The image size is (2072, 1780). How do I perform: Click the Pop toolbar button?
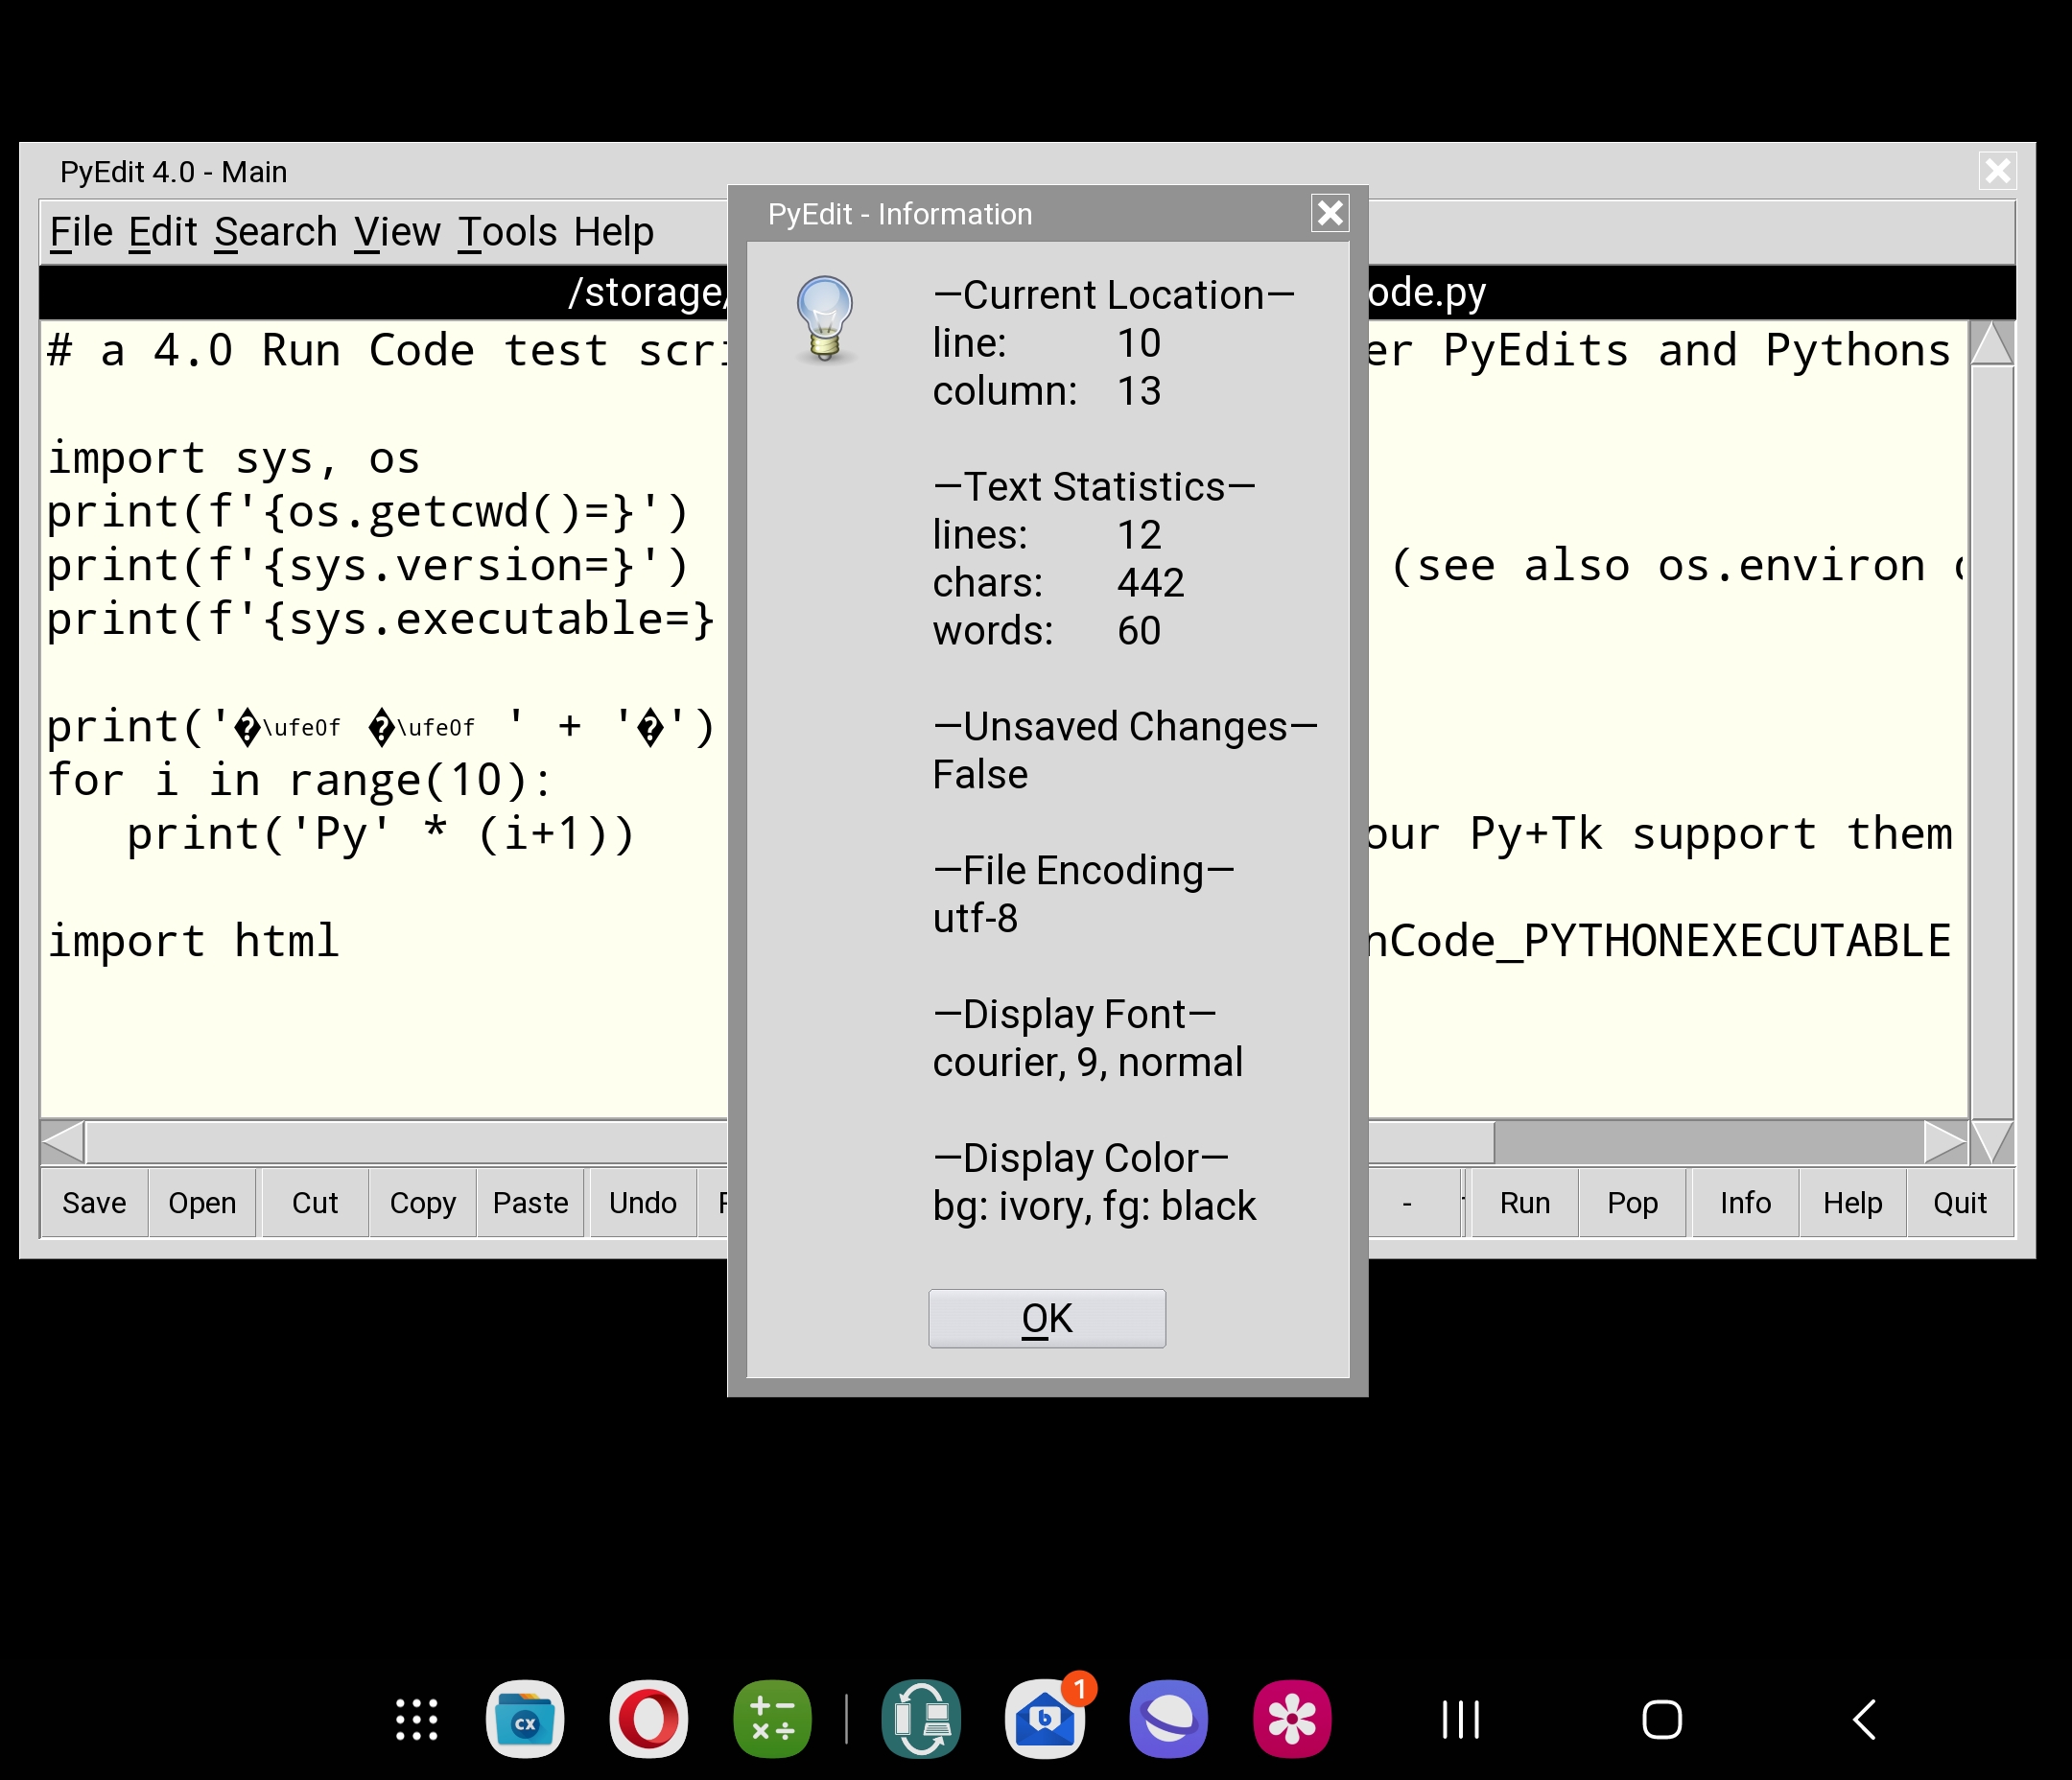(x=1632, y=1203)
